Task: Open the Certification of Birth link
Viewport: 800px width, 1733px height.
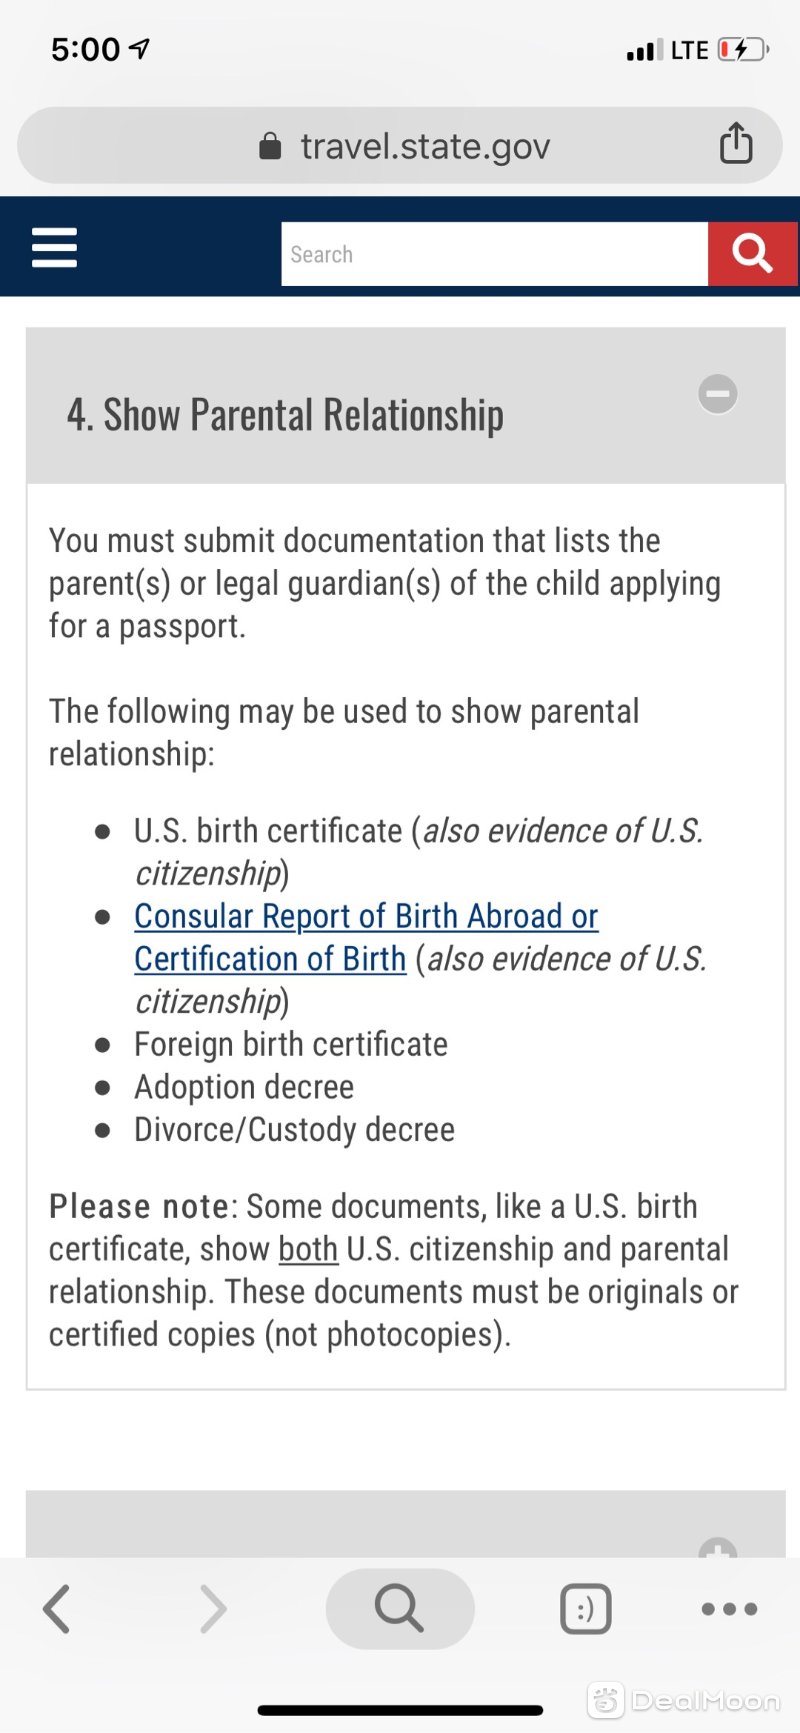Action: 270,959
